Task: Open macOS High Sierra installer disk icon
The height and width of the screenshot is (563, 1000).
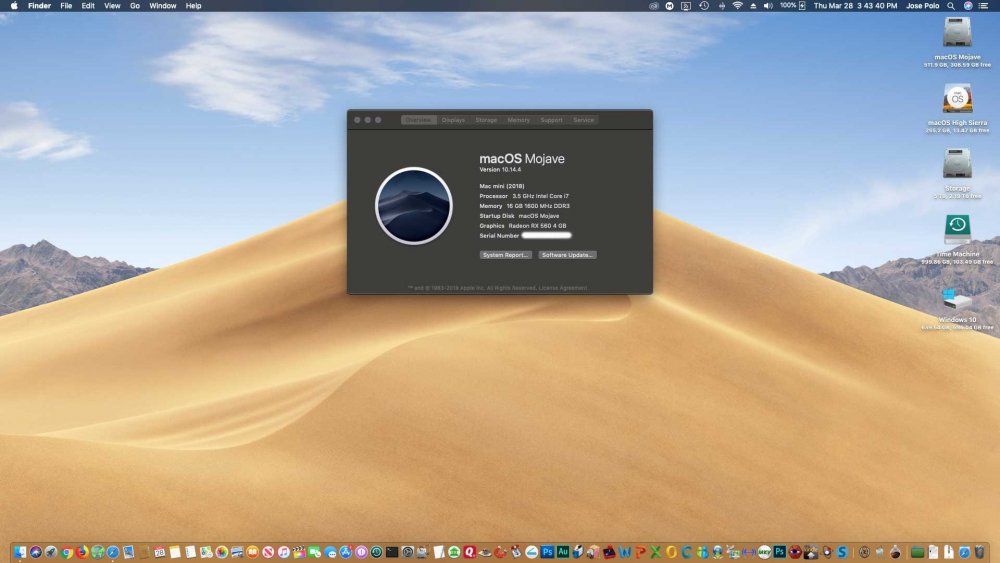Action: point(957,99)
